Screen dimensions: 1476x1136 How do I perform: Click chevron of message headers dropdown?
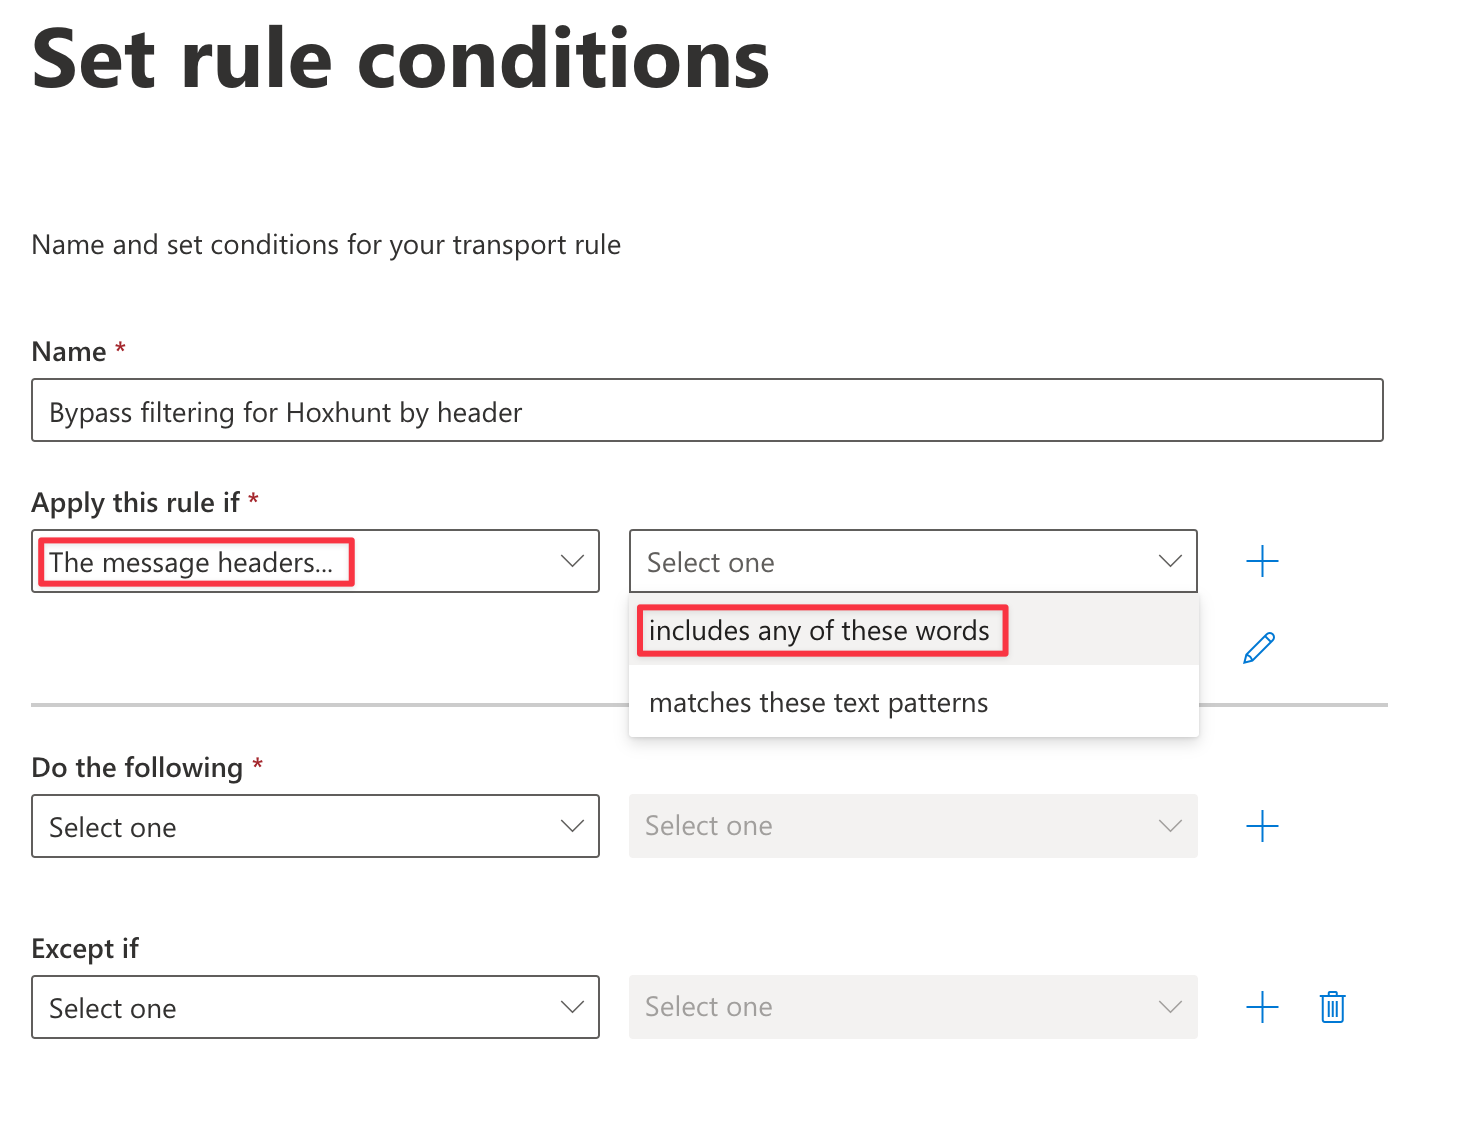click(x=572, y=561)
